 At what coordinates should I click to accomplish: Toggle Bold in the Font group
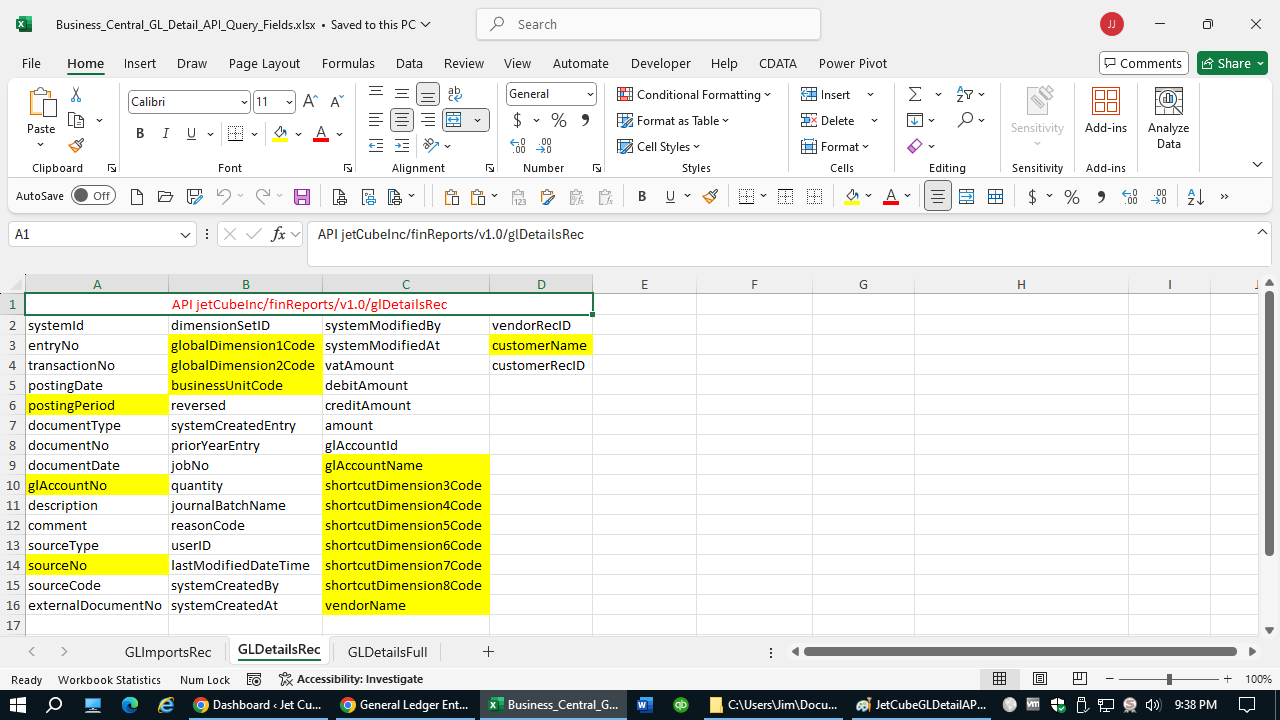(x=140, y=134)
